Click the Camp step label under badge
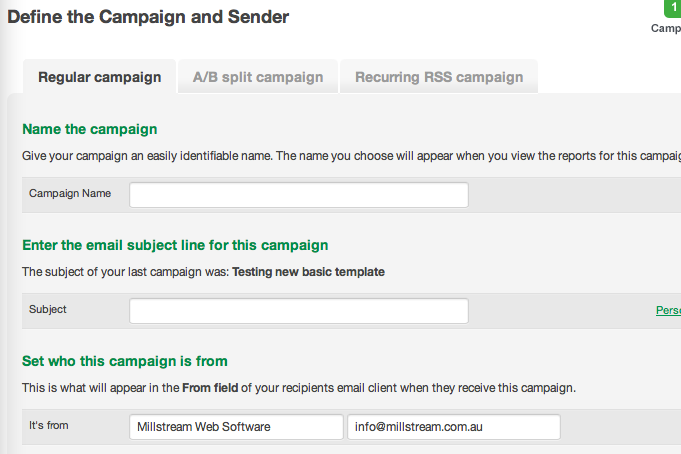This screenshot has height=454, width=681. click(x=666, y=28)
